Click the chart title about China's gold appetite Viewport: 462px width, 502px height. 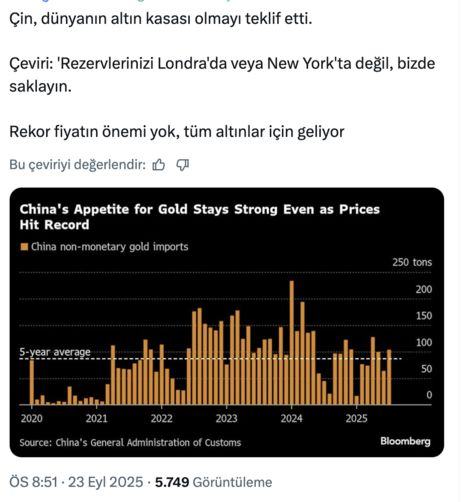coord(200,217)
